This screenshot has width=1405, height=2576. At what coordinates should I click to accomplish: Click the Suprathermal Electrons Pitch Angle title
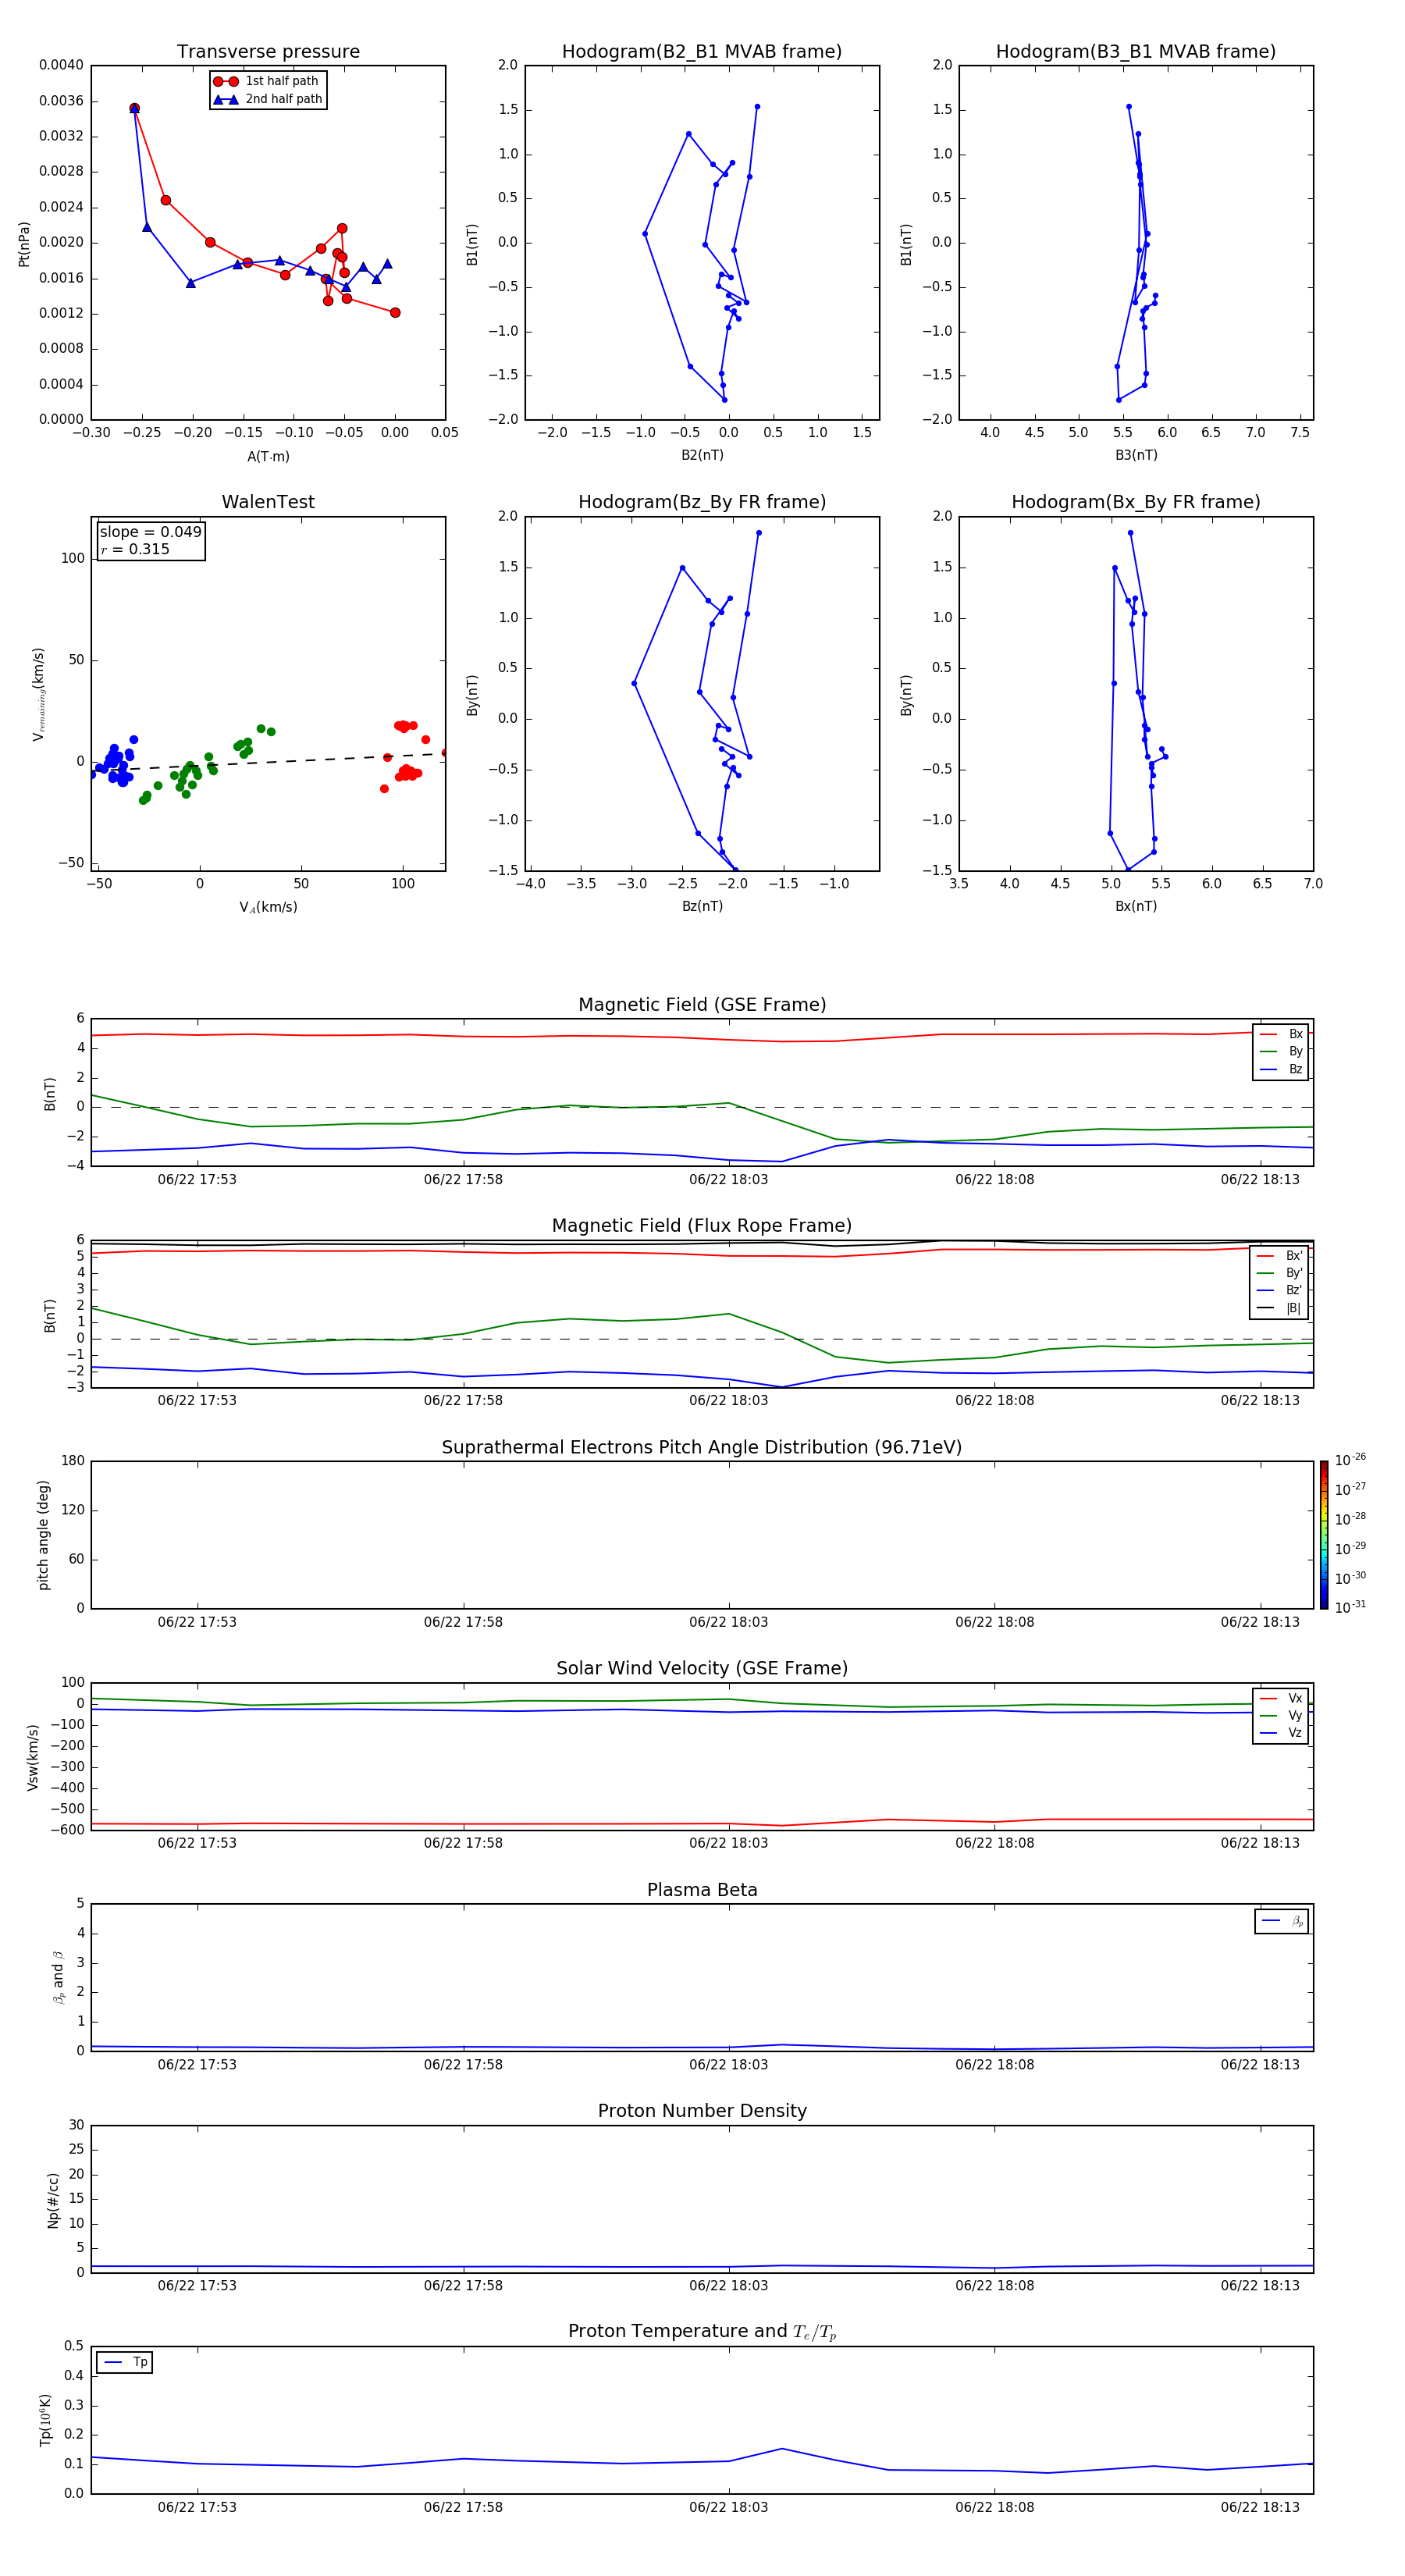click(702, 1447)
